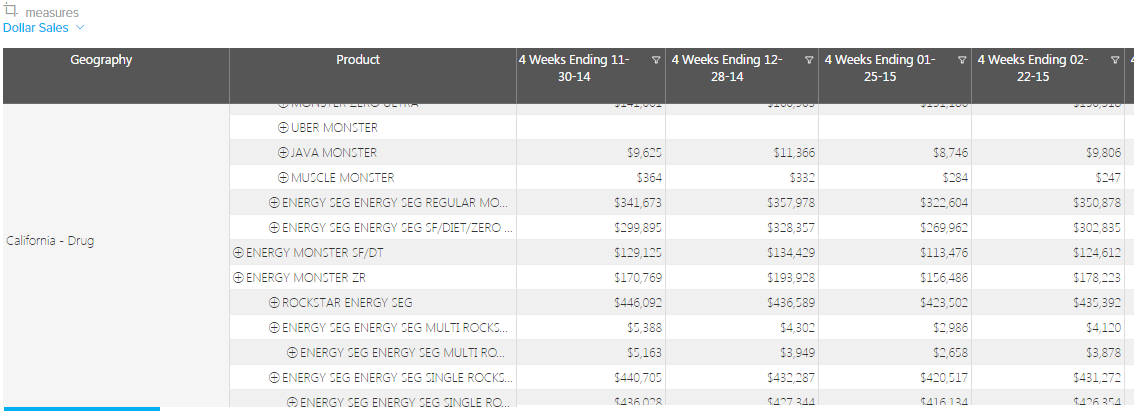The width and height of the screenshot is (1134, 419).
Task: Click the measures crop icon
Action: point(11,10)
